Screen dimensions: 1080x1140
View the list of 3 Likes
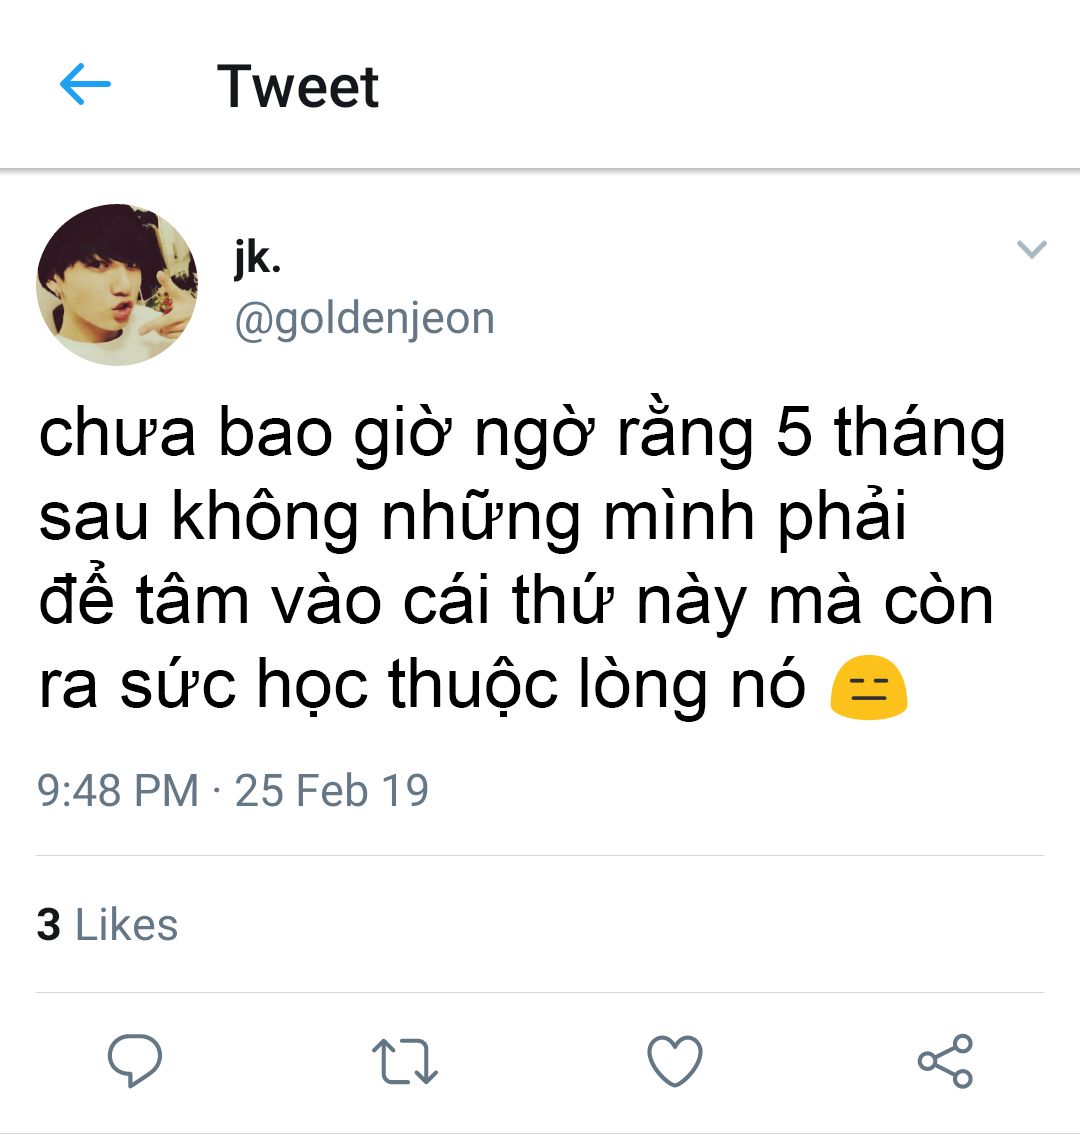pyautogui.click(x=107, y=924)
